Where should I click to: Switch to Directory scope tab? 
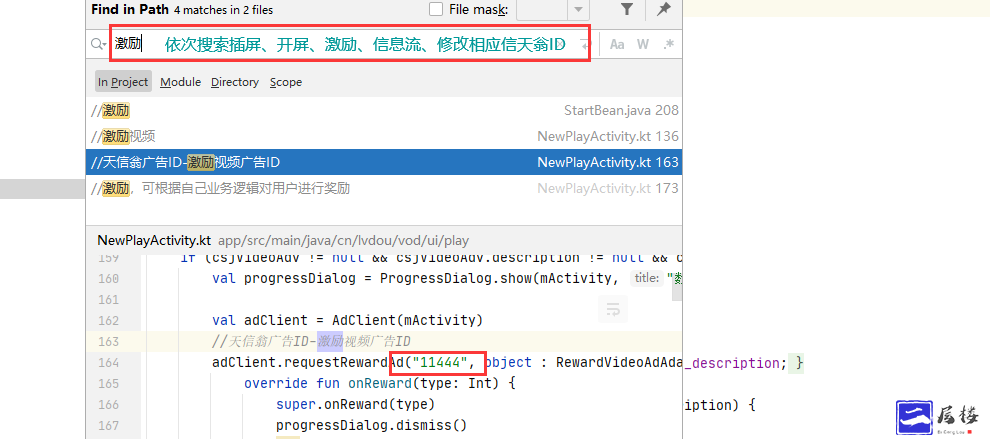tap(235, 82)
